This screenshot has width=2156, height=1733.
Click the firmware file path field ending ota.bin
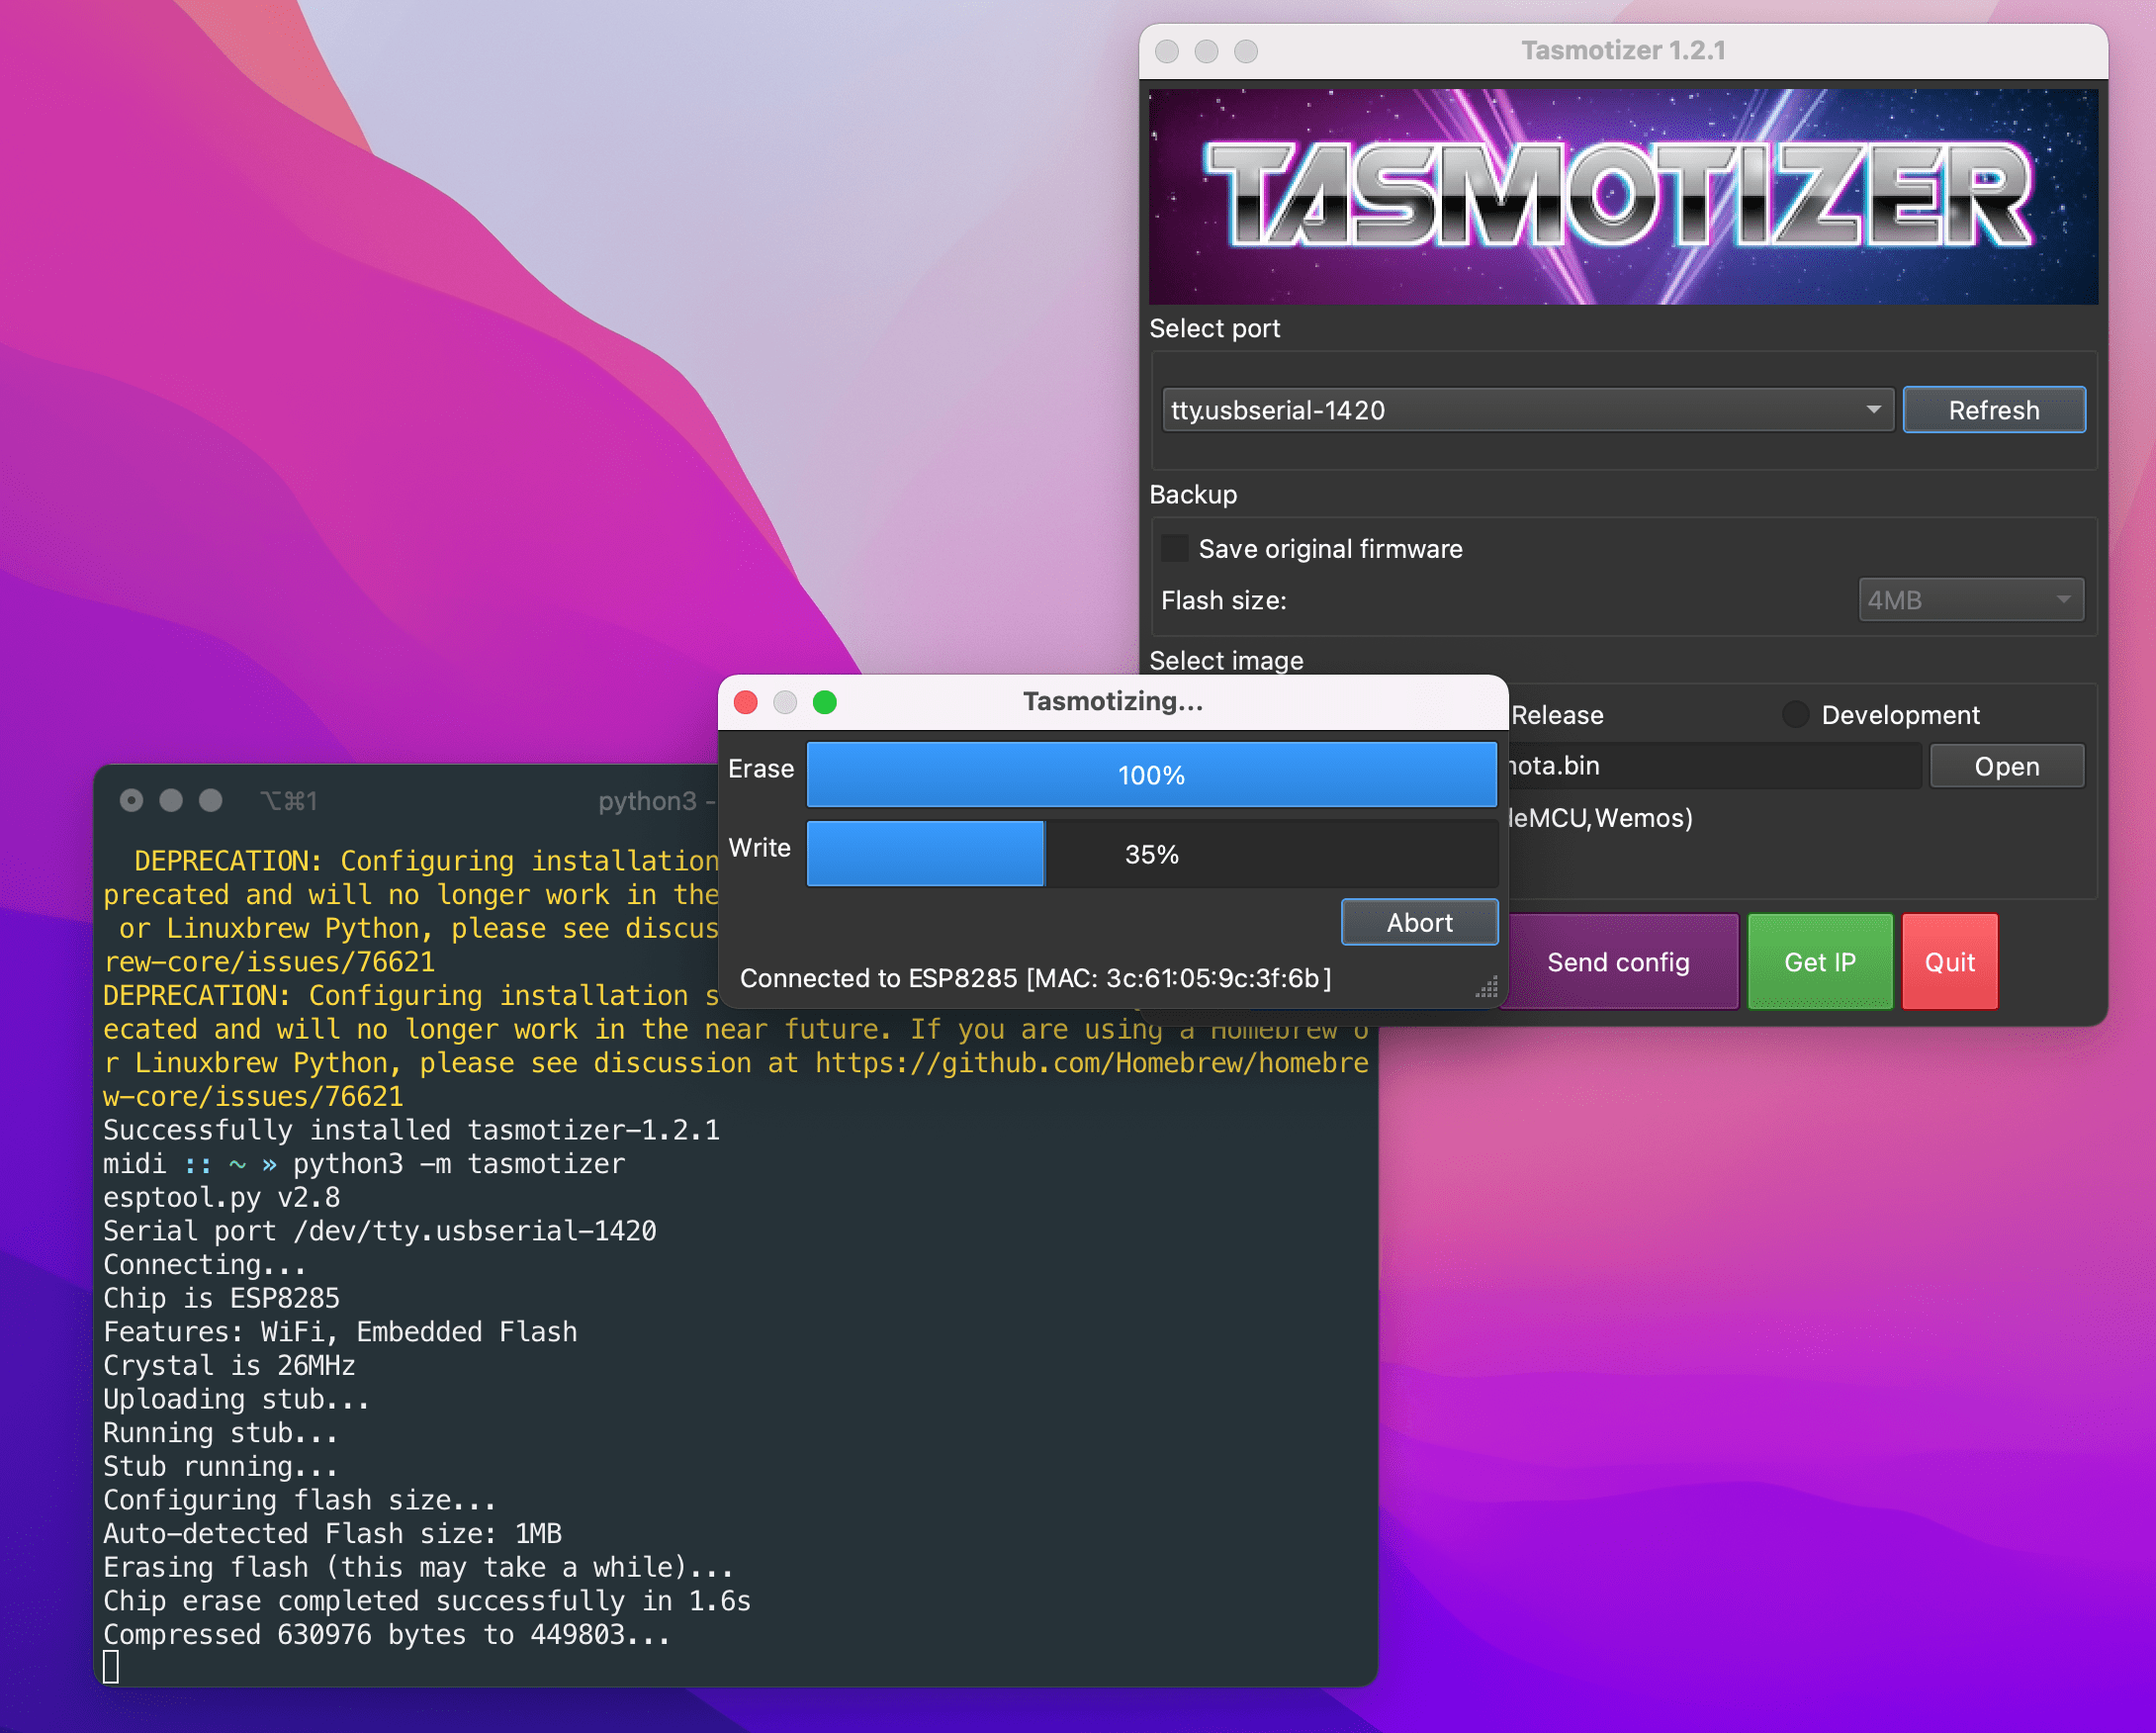(1713, 766)
